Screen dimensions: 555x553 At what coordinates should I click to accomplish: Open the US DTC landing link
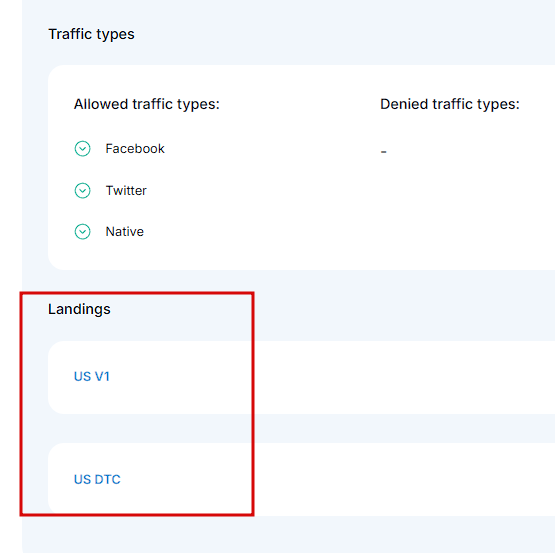tap(97, 479)
